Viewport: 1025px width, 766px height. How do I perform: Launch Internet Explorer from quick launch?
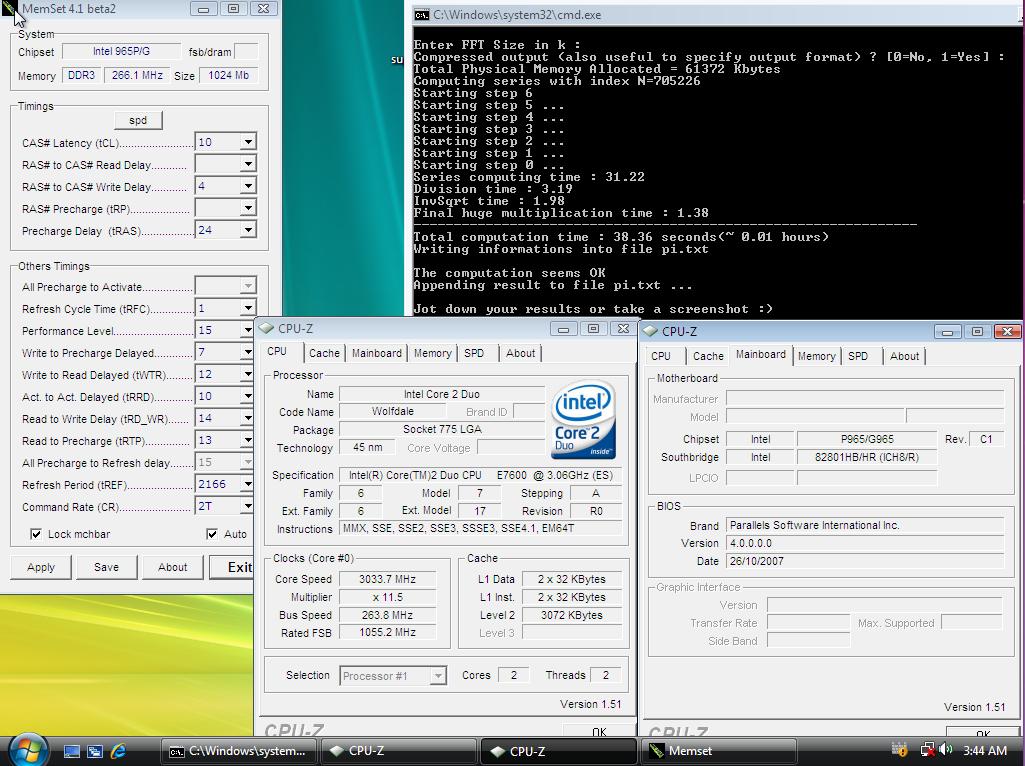pyautogui.click(x=118, y=752)
